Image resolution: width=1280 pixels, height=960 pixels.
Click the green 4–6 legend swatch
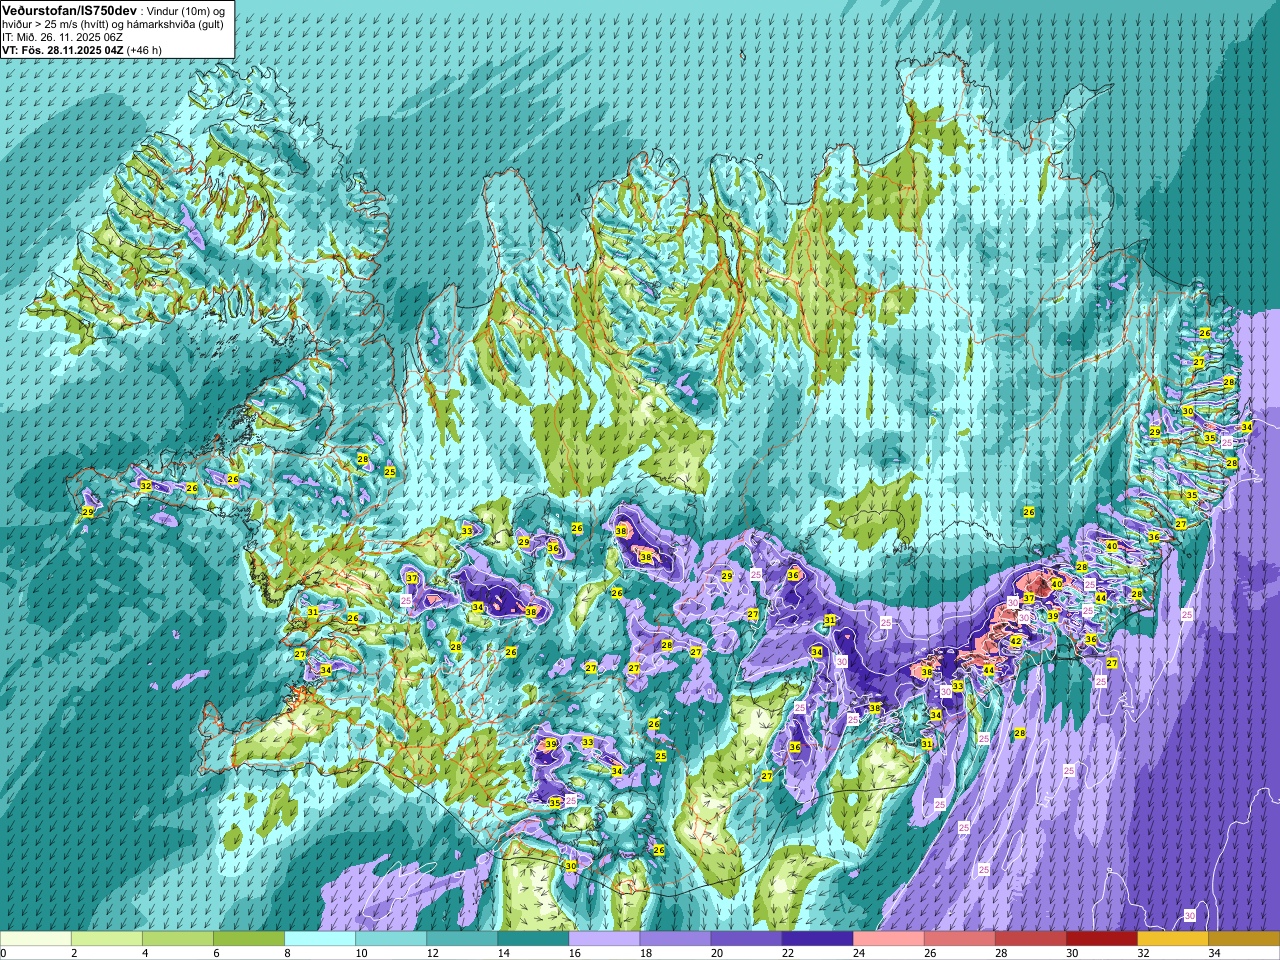point(178,939)
